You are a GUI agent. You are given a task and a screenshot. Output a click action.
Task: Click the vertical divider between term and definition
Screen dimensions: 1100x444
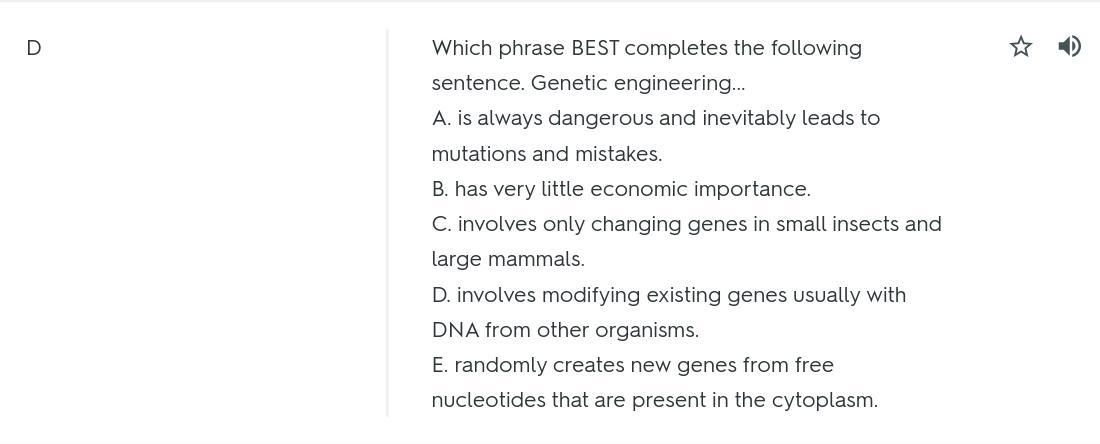[388, 222]
